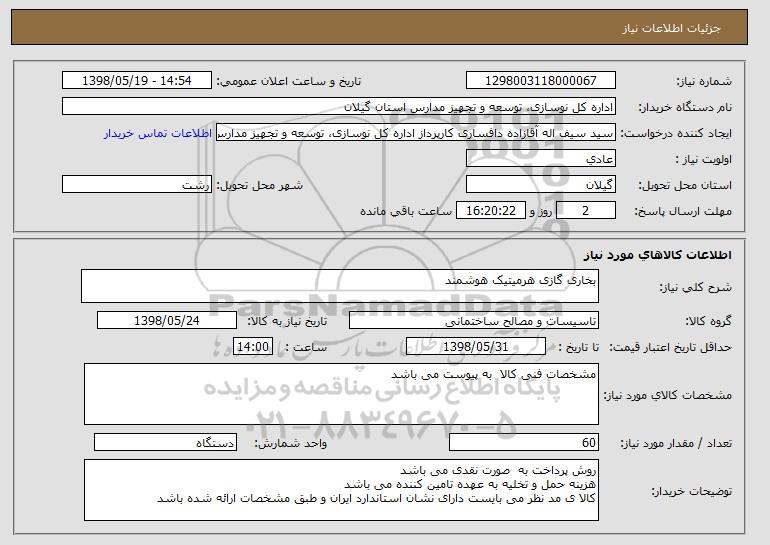Click the buyer organization name field
This screenshot has height=545, width=770.
pyautogui.click(x=339, y=107)
